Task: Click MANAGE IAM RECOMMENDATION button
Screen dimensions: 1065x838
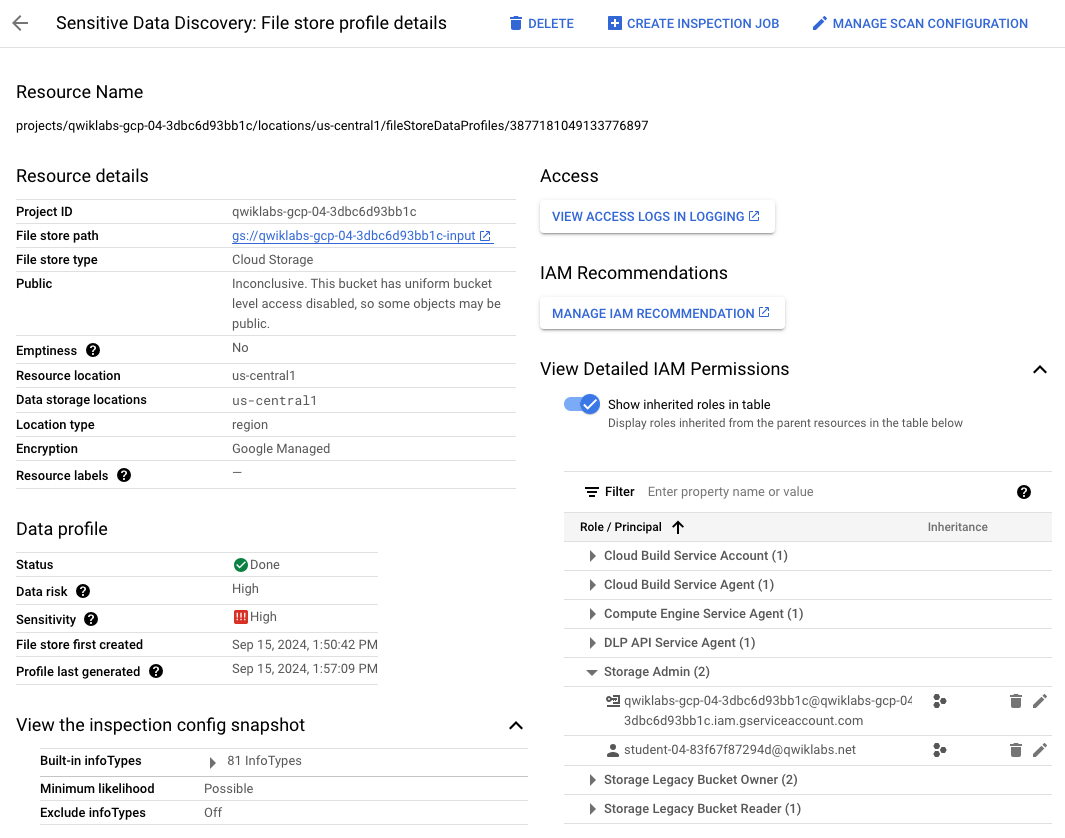Action: click(662, 313)
